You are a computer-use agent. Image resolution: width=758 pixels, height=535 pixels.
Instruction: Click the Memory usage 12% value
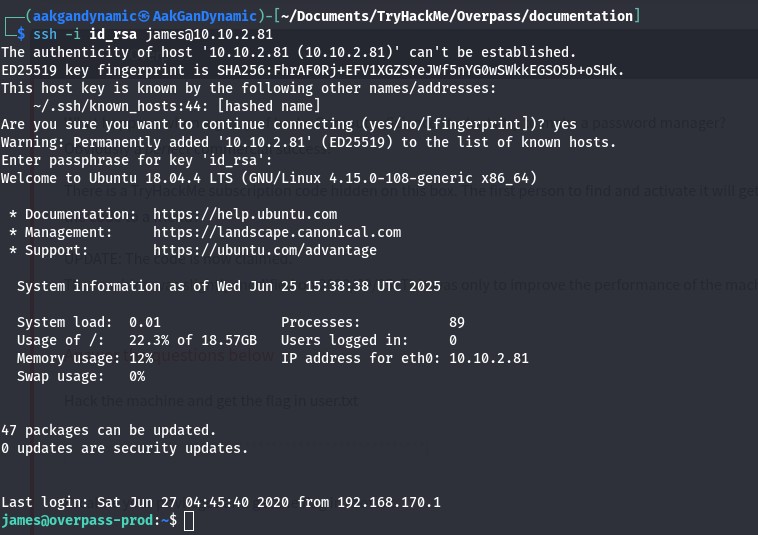click(x=141, y=358)
